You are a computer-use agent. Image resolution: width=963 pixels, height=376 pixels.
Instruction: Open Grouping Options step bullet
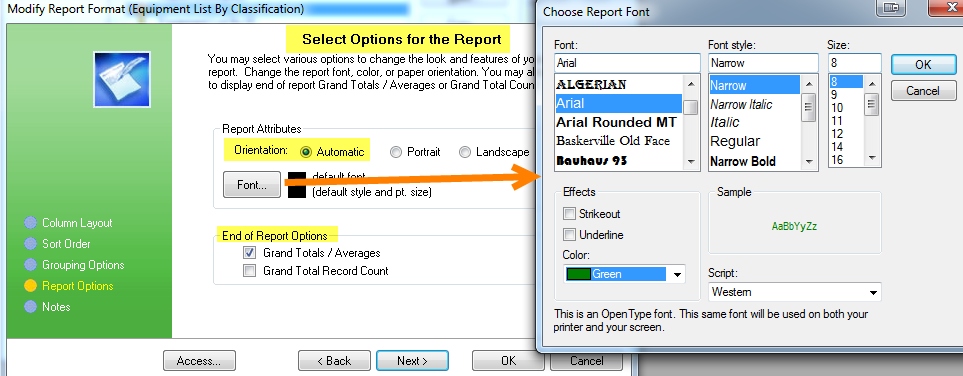(30, 265)
